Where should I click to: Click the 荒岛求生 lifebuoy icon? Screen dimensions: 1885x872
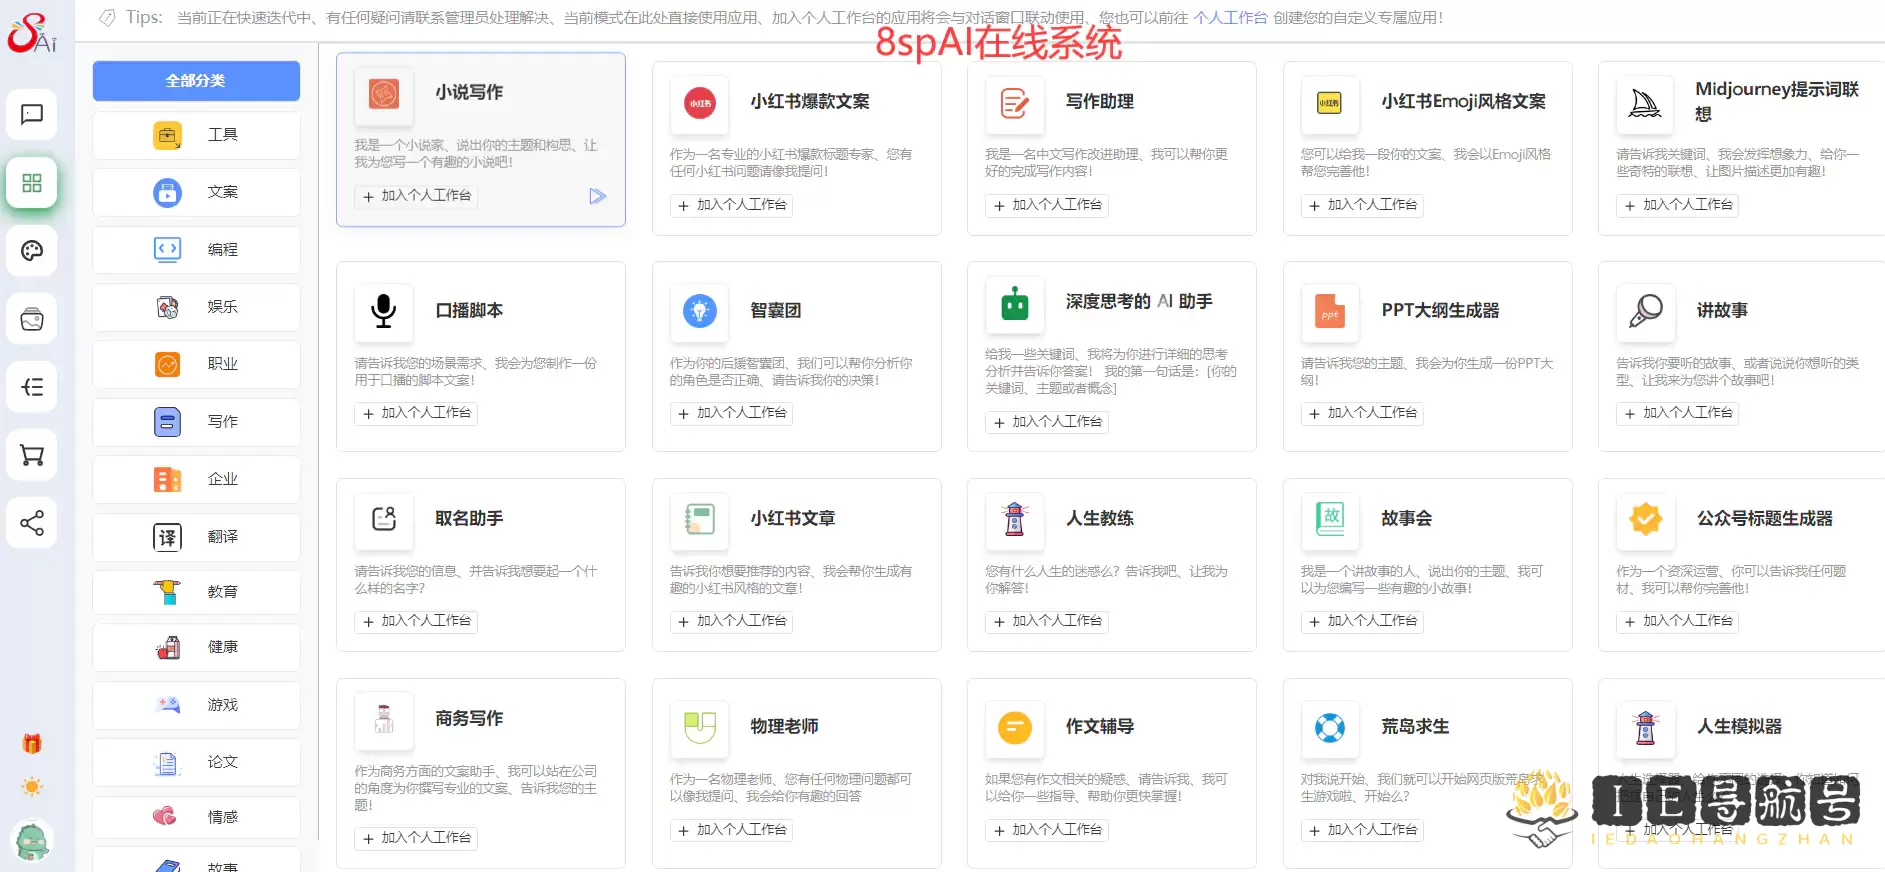tap(1330, 727)
